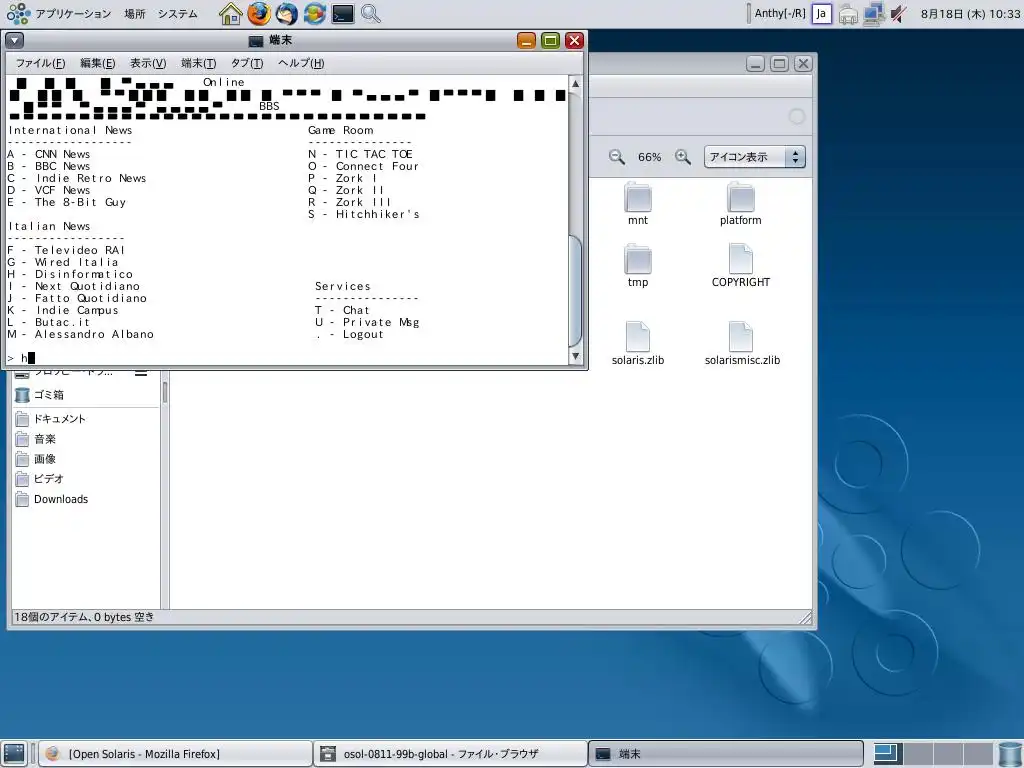Open the 端末 menu in the terminal
This screenshot has width=1024, height=768.
point(199,63)
